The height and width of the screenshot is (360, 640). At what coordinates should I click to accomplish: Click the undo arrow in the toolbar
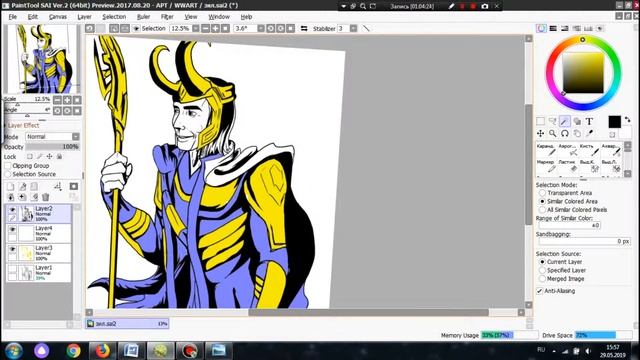pyautogui.click(x=90, y=28)
